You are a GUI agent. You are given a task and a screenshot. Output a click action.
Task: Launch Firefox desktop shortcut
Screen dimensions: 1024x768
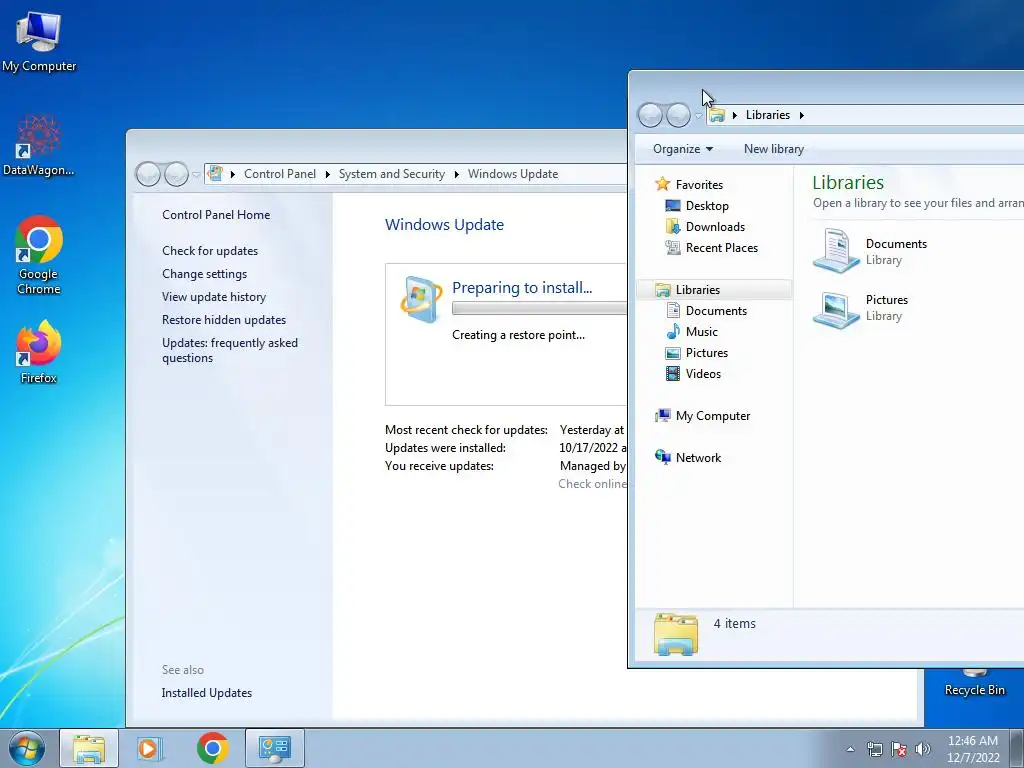point(39,351)
